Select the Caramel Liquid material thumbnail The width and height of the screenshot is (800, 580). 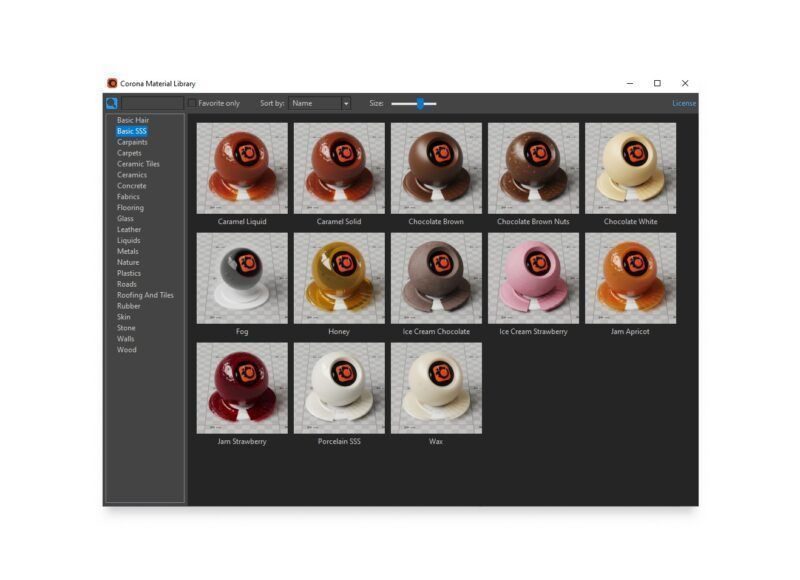coord(242,168)
